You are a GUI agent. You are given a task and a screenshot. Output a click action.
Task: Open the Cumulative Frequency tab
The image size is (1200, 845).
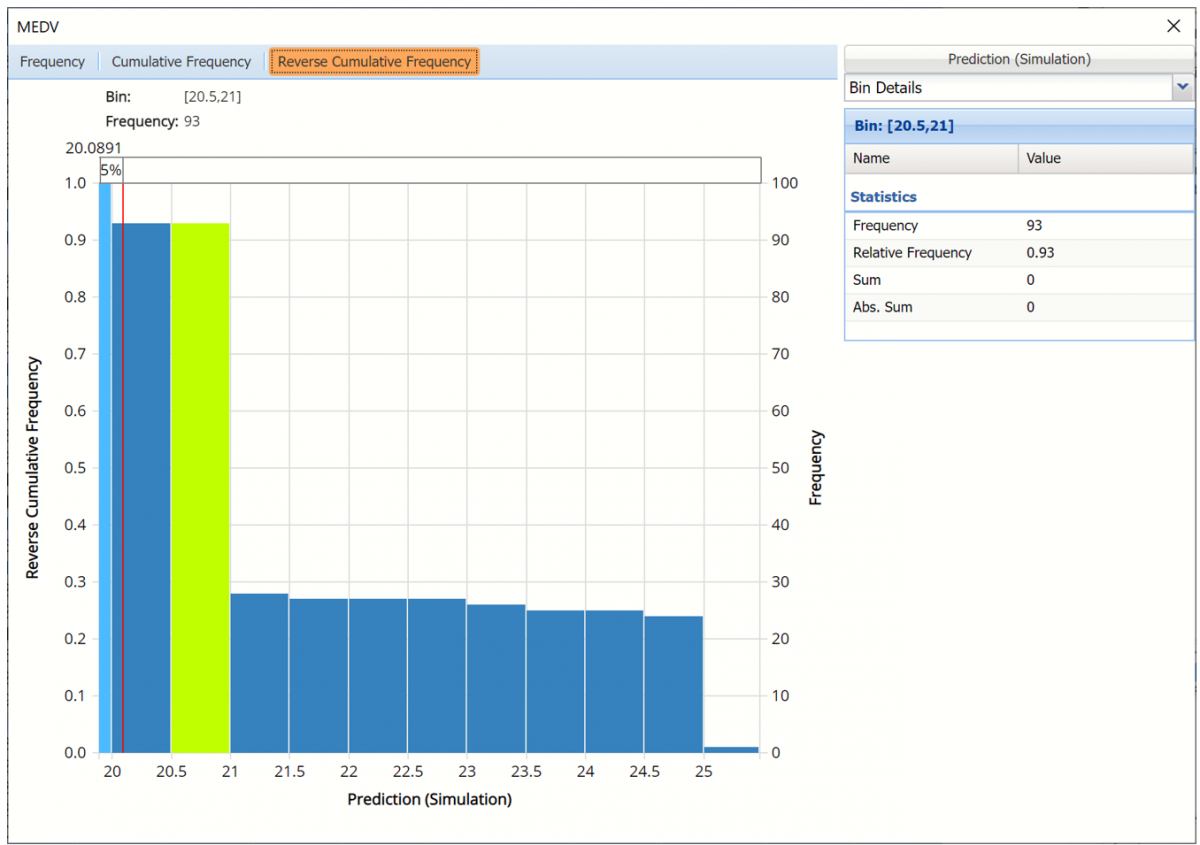coord(181,62)
